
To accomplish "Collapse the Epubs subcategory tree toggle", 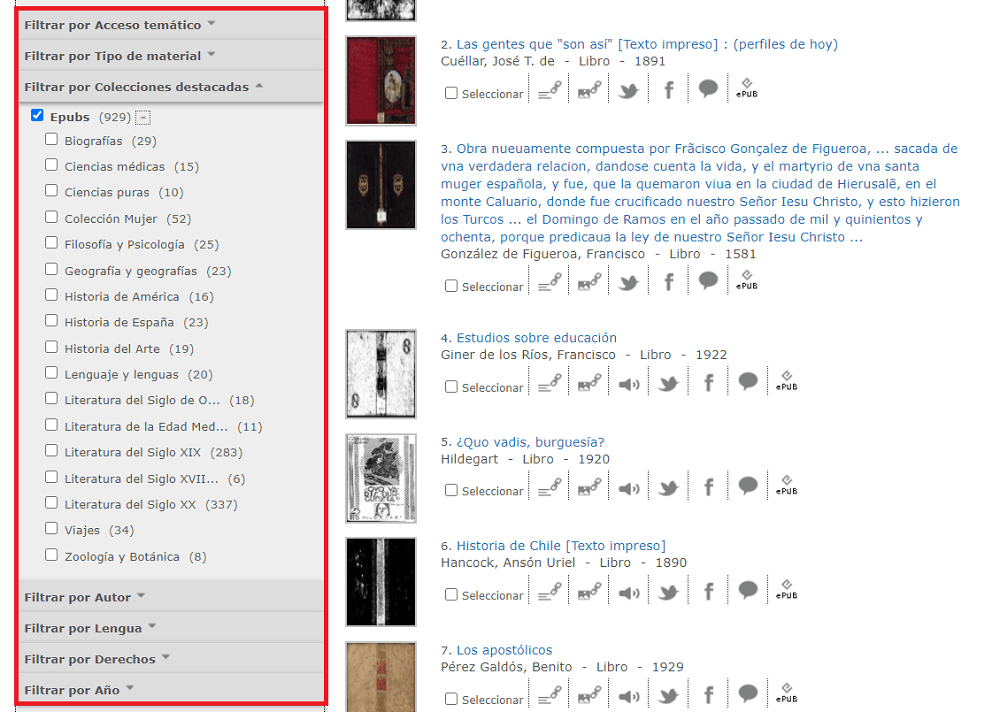I will [x=143, y=117].
